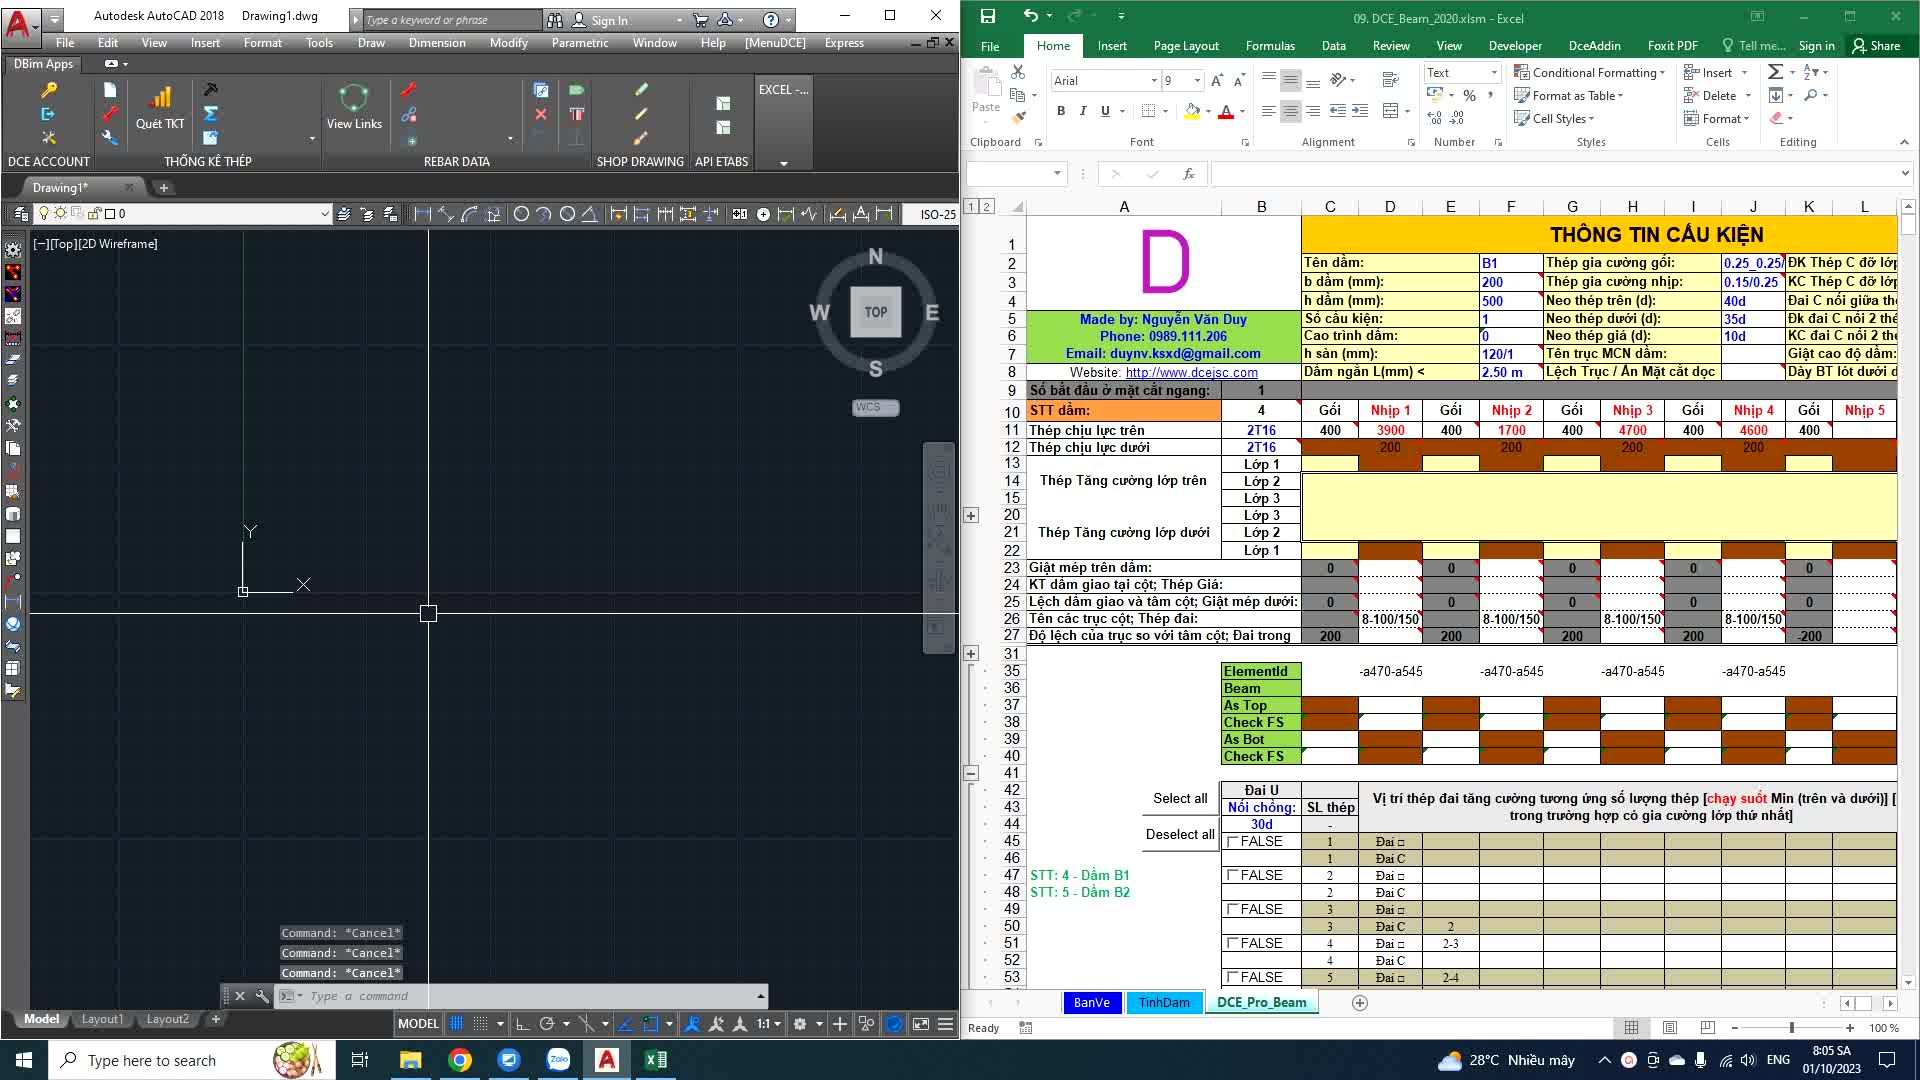The width and height of the screenshot is (1920, 1080).
Task: Open the www.dcejsc.com website link
Action: pyautogui.click(x=1192, y=373)
